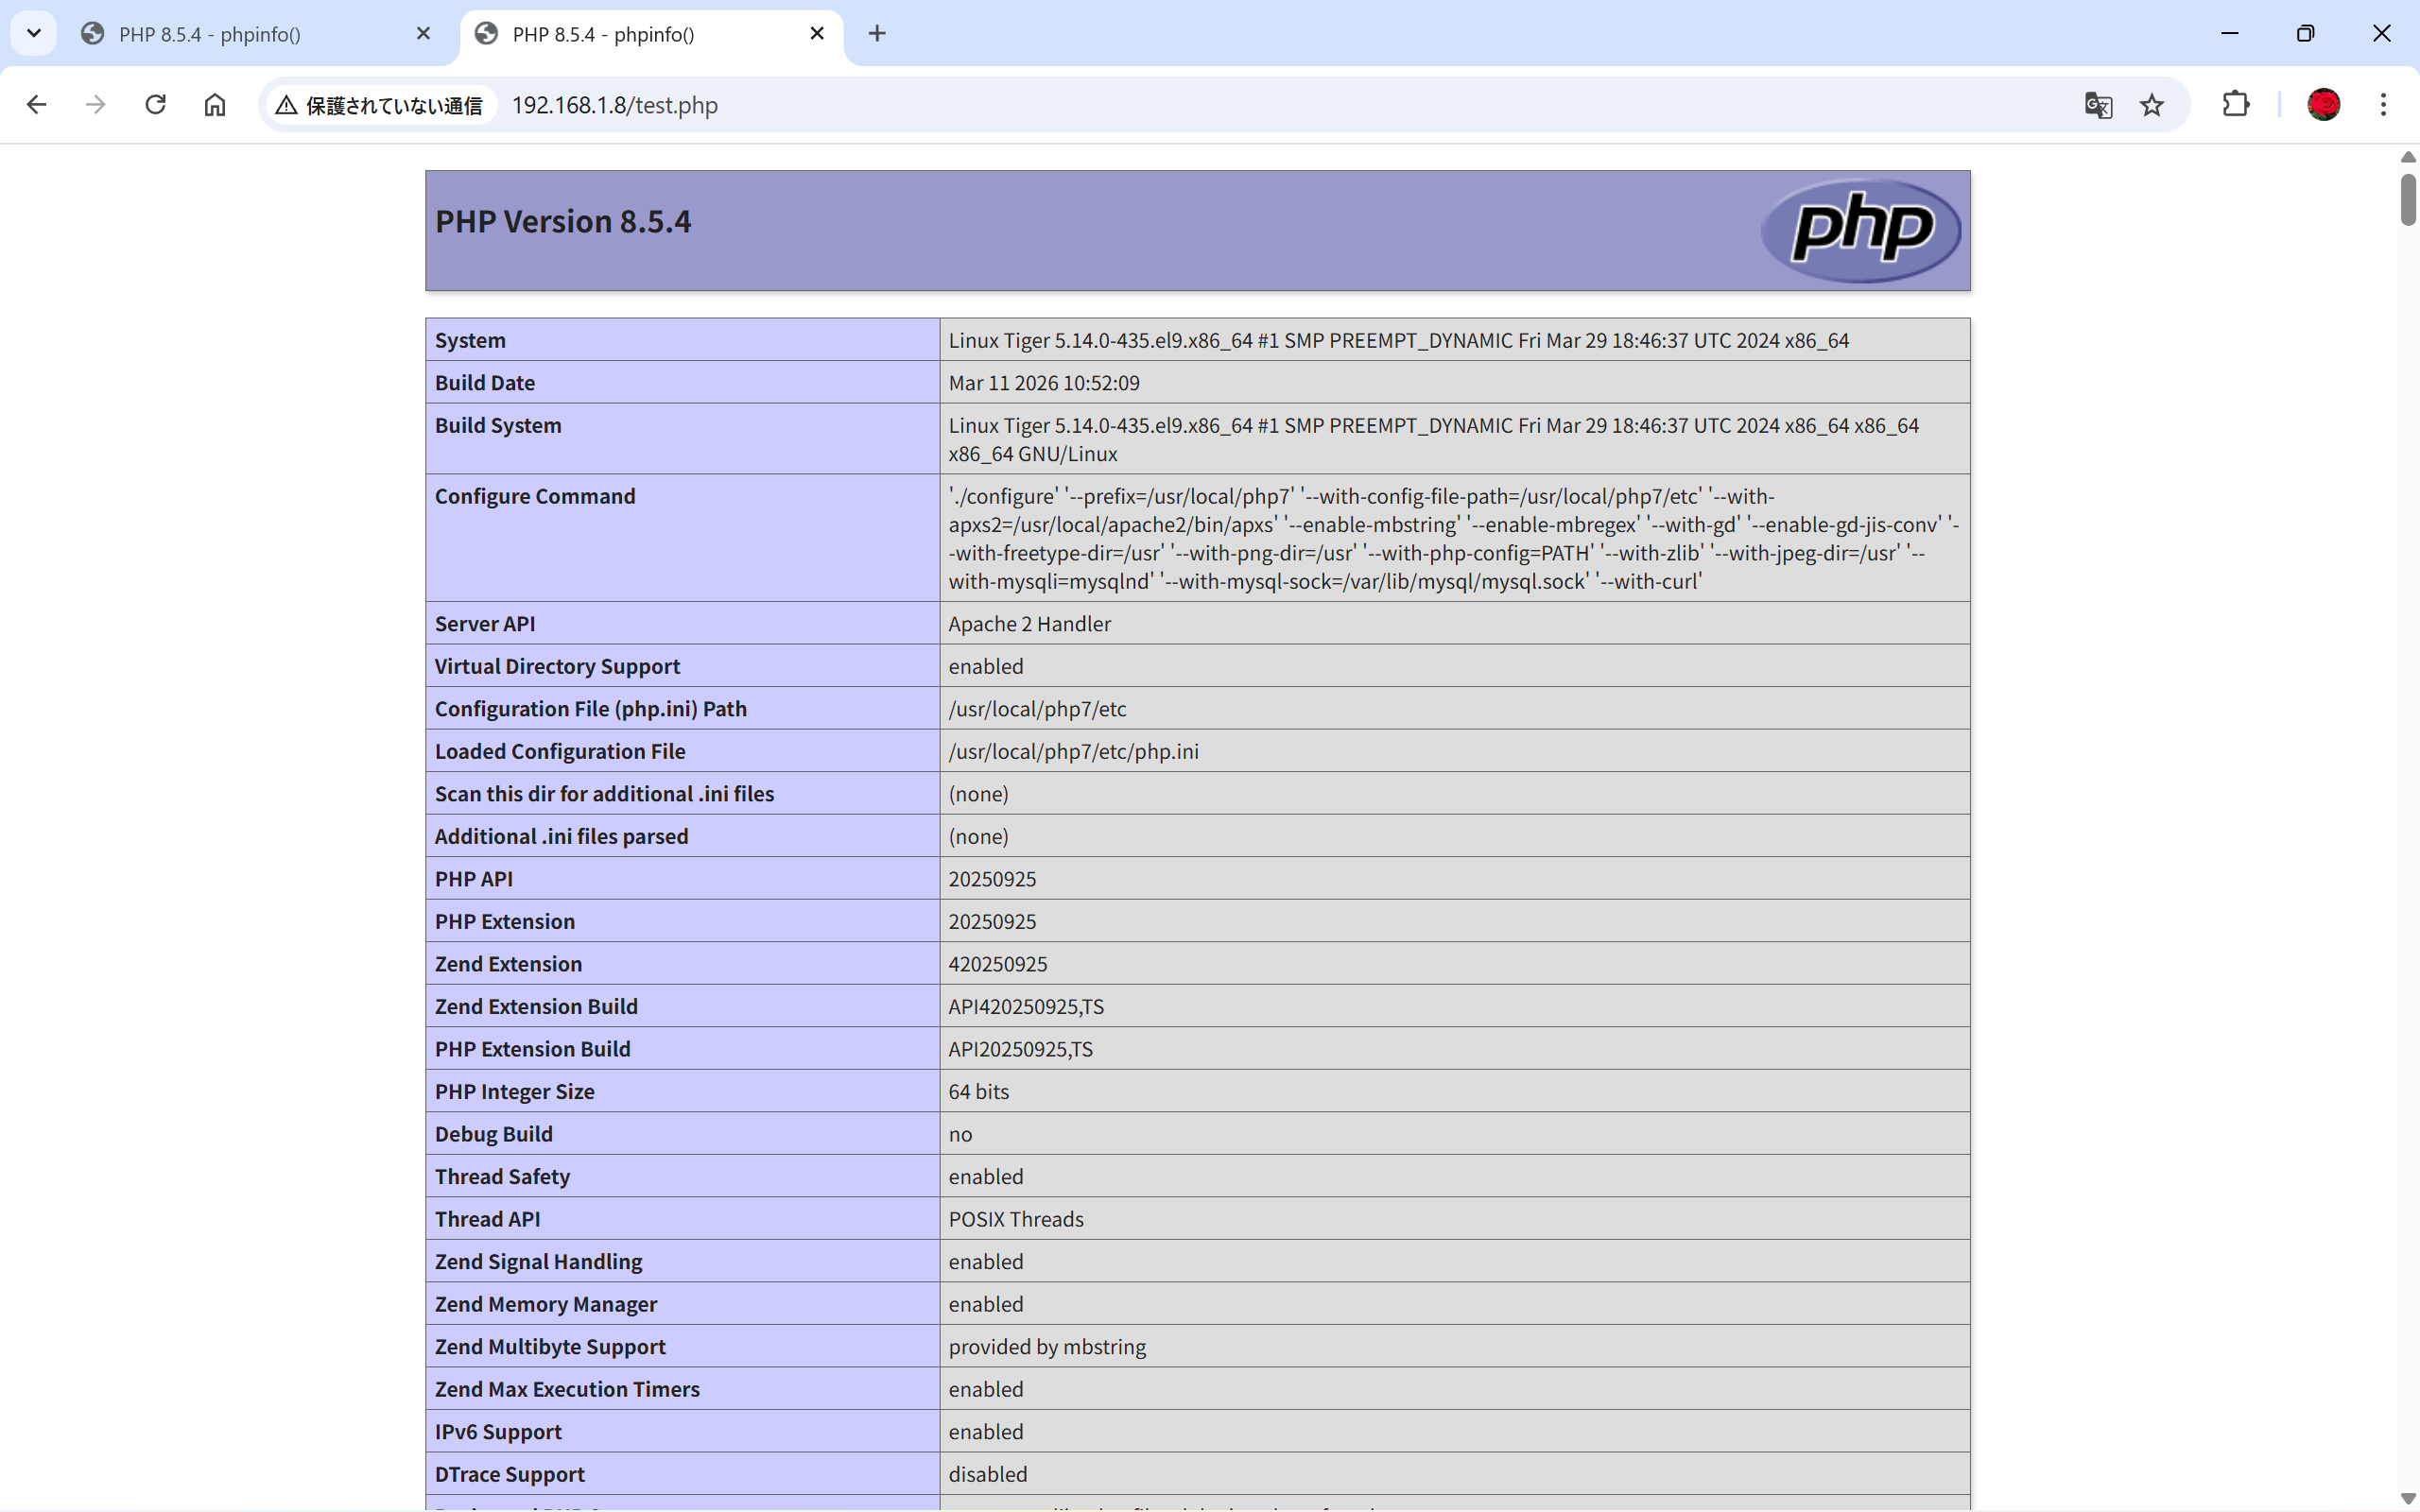Bookmark this page with star icon
2420x1512 pixels.
(x=2152, y=105)
